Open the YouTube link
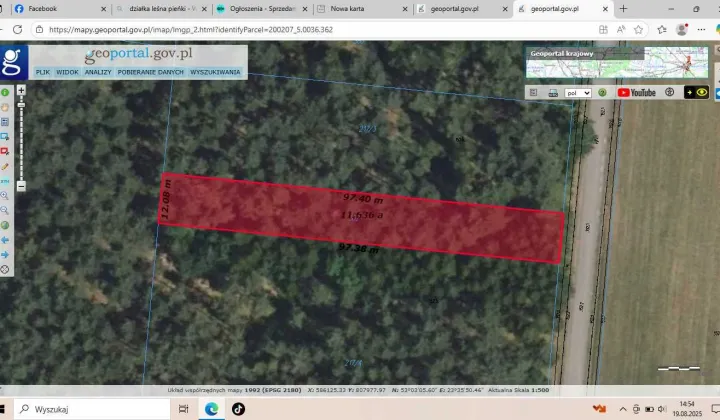Viewport: 720px width, 420px height. point(636,93)
